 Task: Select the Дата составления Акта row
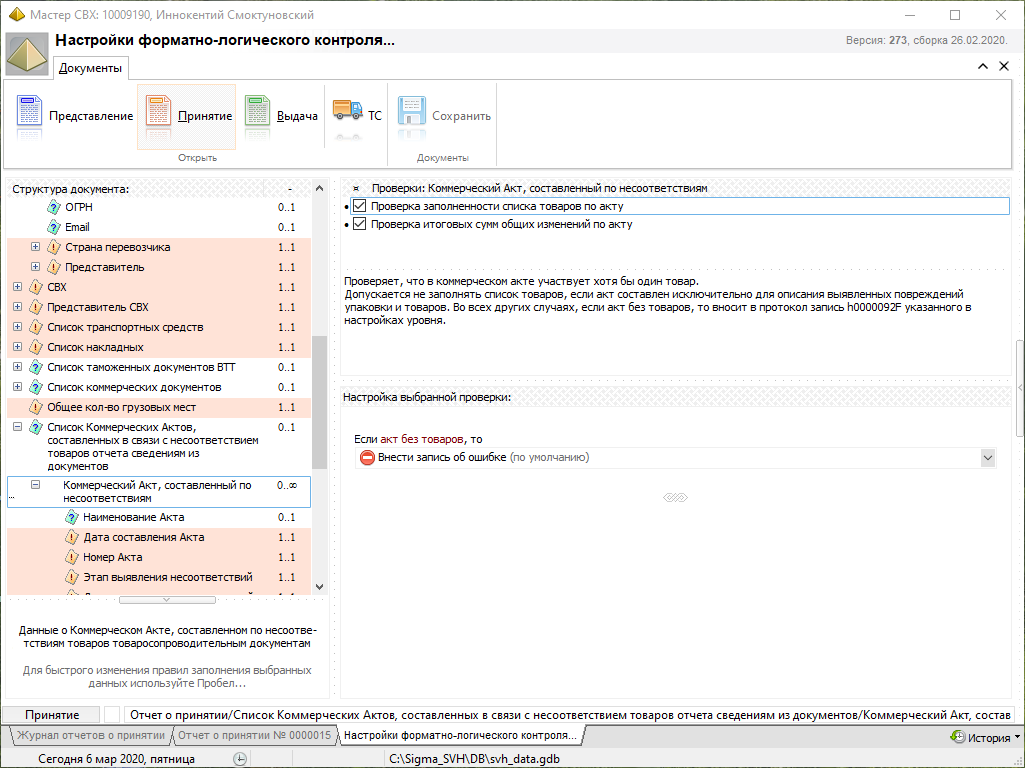tap(159, 537)
